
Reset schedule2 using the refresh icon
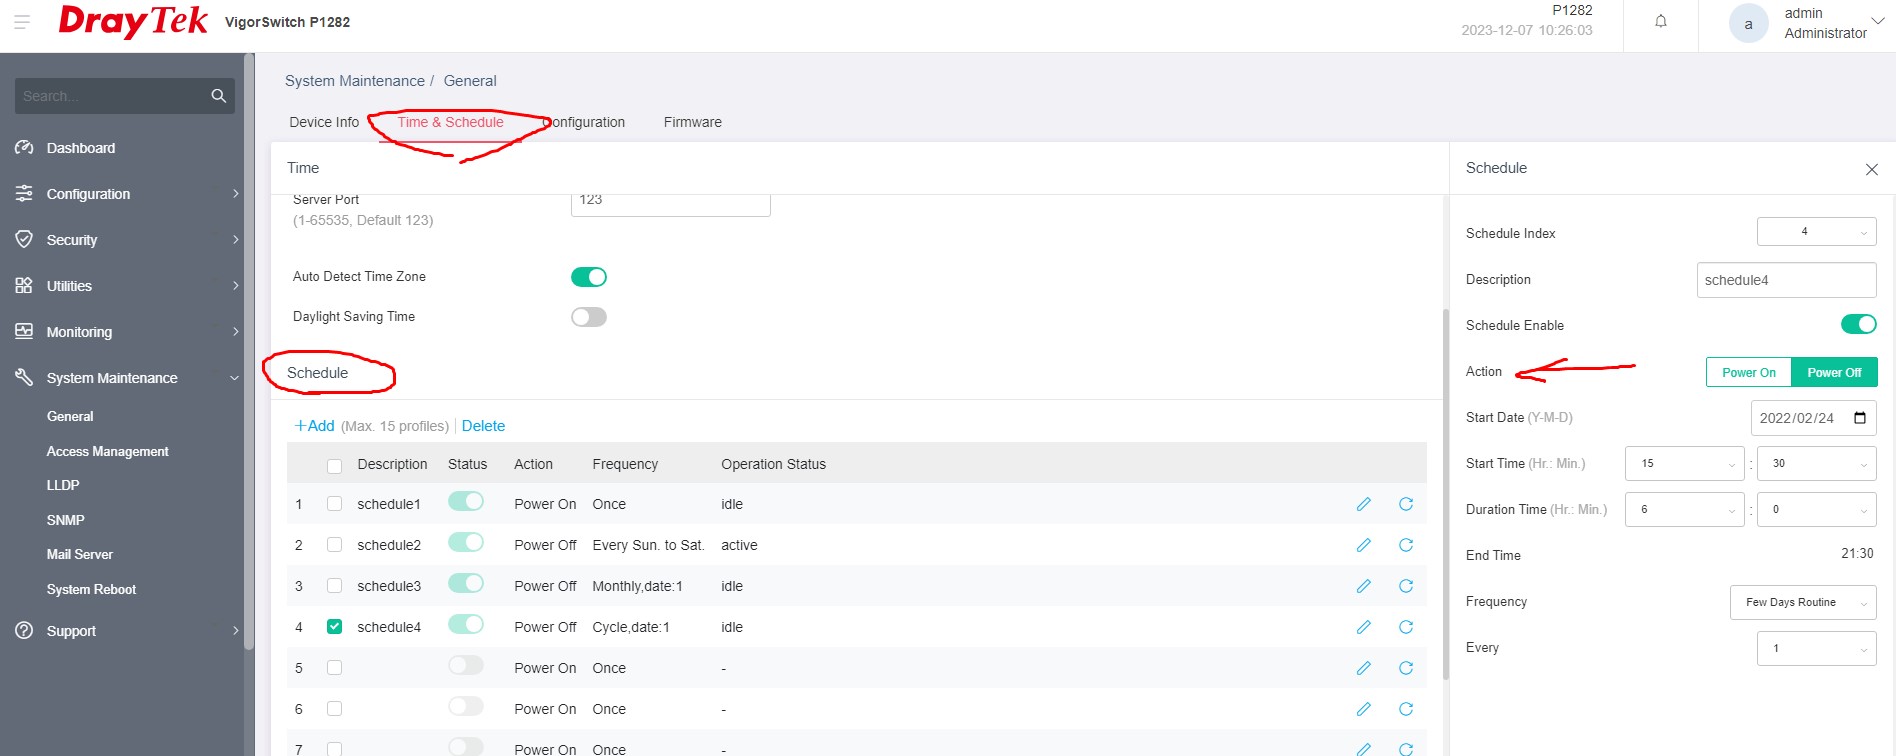point(1405,545)
